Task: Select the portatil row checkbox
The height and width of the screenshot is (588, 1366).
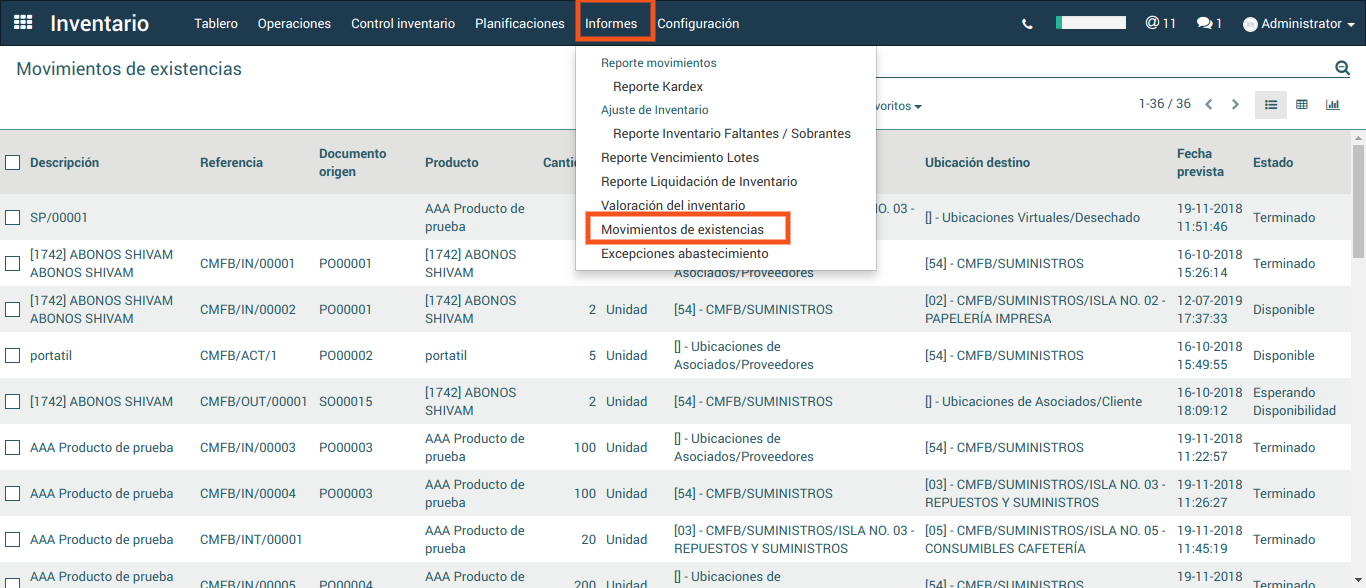Action: click(x=13, y=355)
